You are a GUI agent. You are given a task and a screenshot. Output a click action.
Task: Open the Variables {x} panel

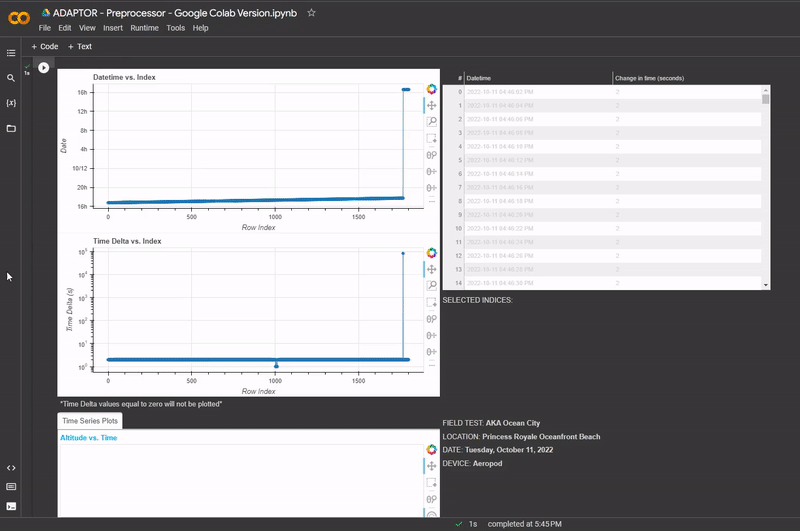[11, 103]
